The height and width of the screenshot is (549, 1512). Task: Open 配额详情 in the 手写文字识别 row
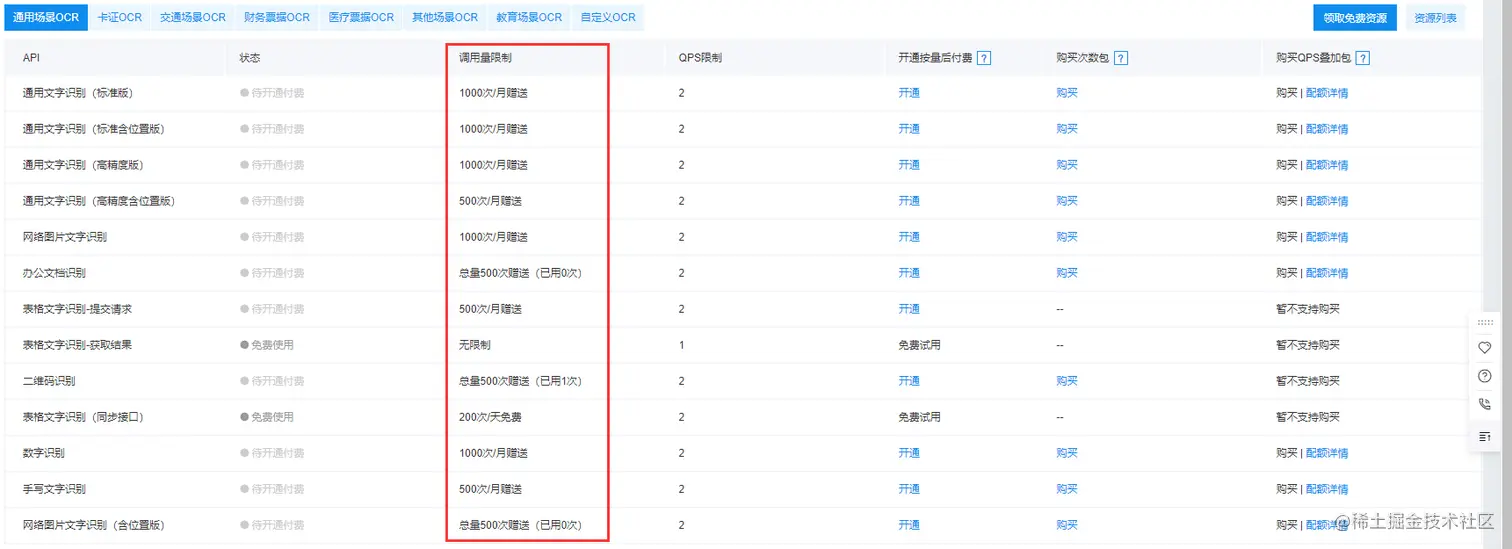pyautogui.click(x=1327, y=489)
